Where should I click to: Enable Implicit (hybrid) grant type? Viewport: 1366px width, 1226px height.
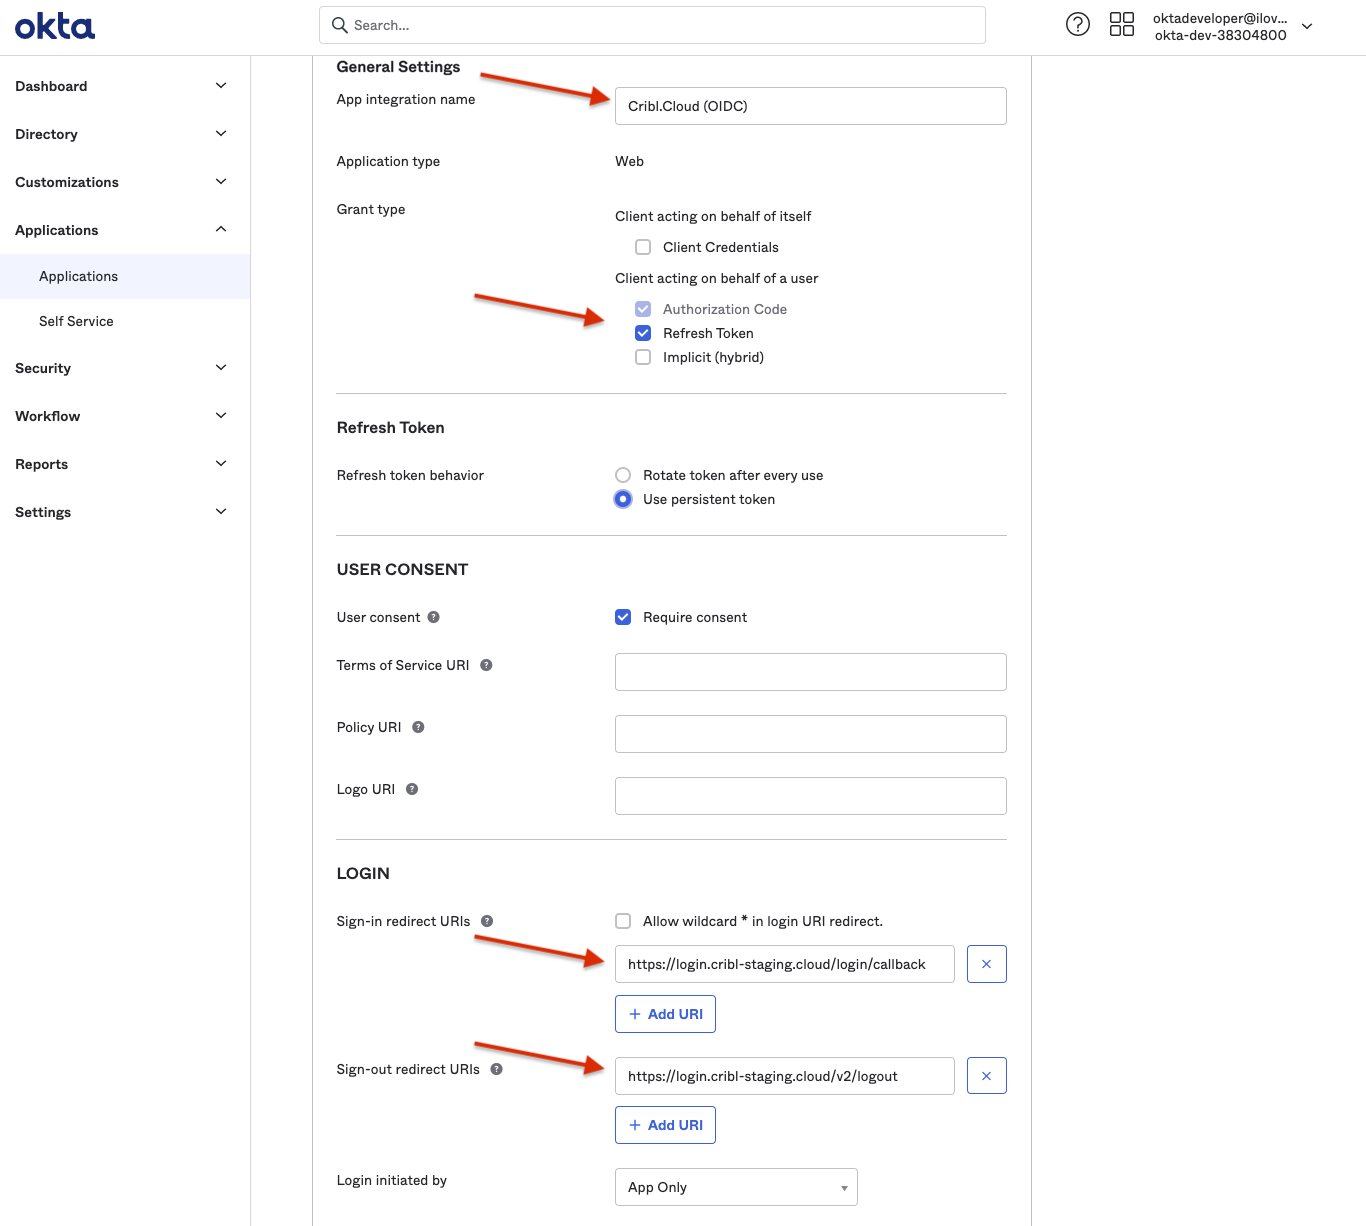tap(643, 357)
